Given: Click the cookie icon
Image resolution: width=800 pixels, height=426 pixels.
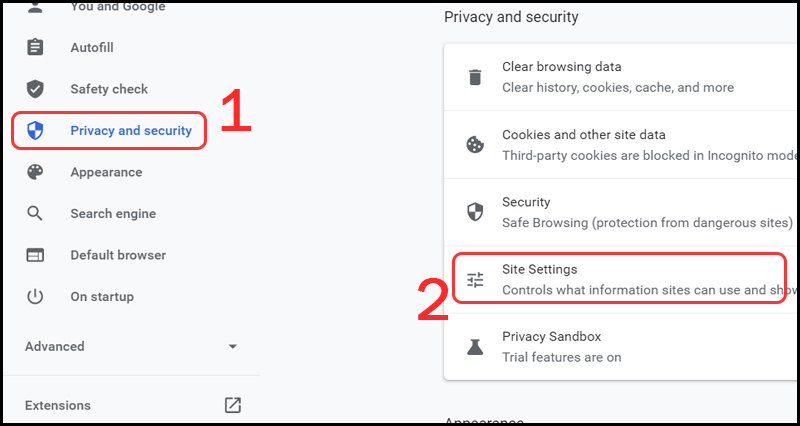Looking at the screenshot, I should click(x=476, y=144).
